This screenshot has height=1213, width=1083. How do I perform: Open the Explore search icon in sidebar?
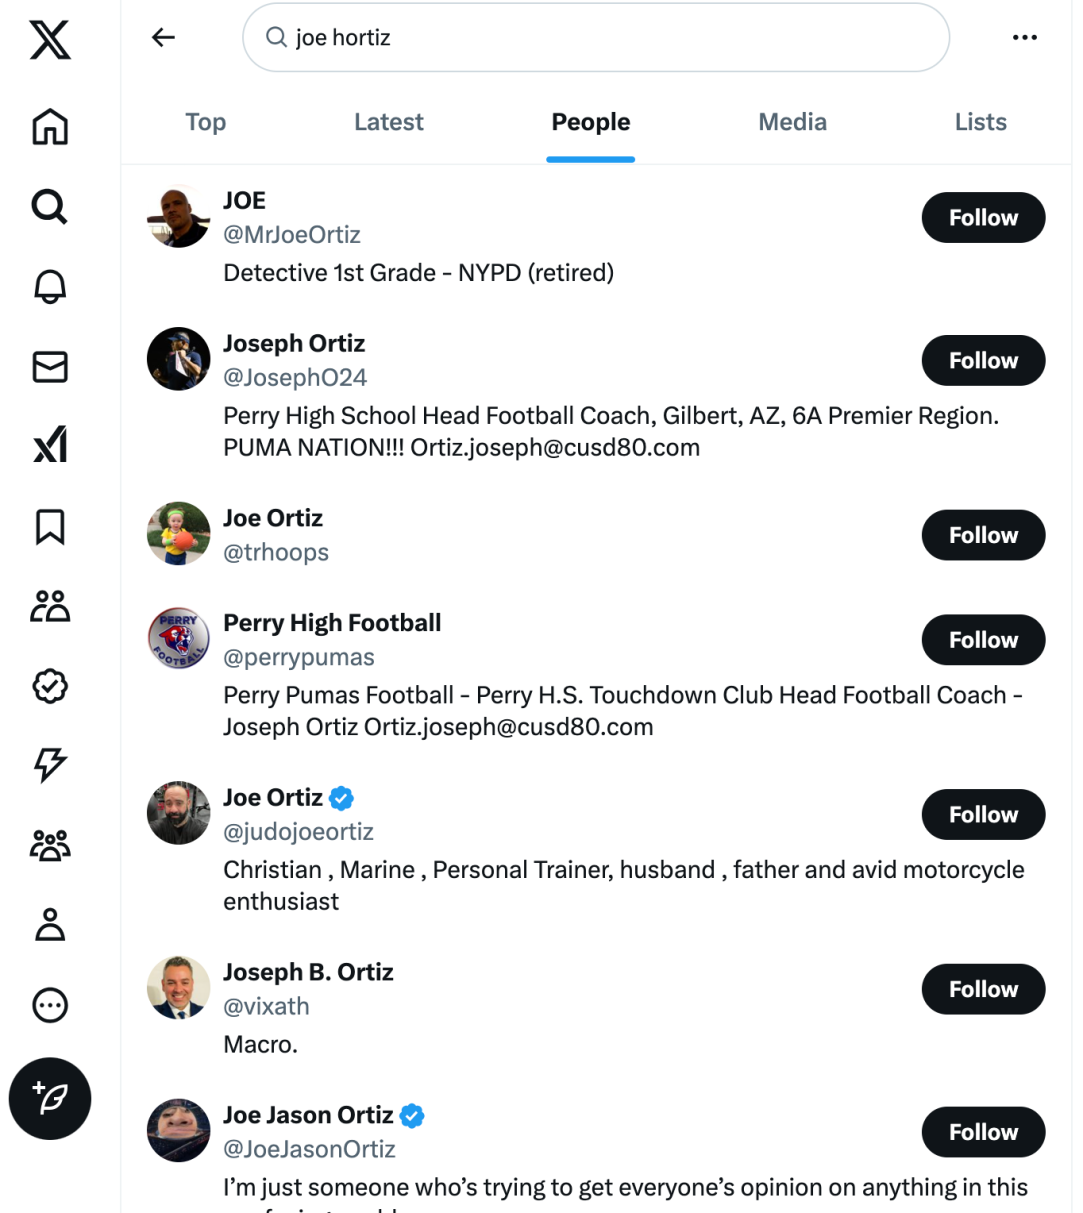(x=50, y=207)
